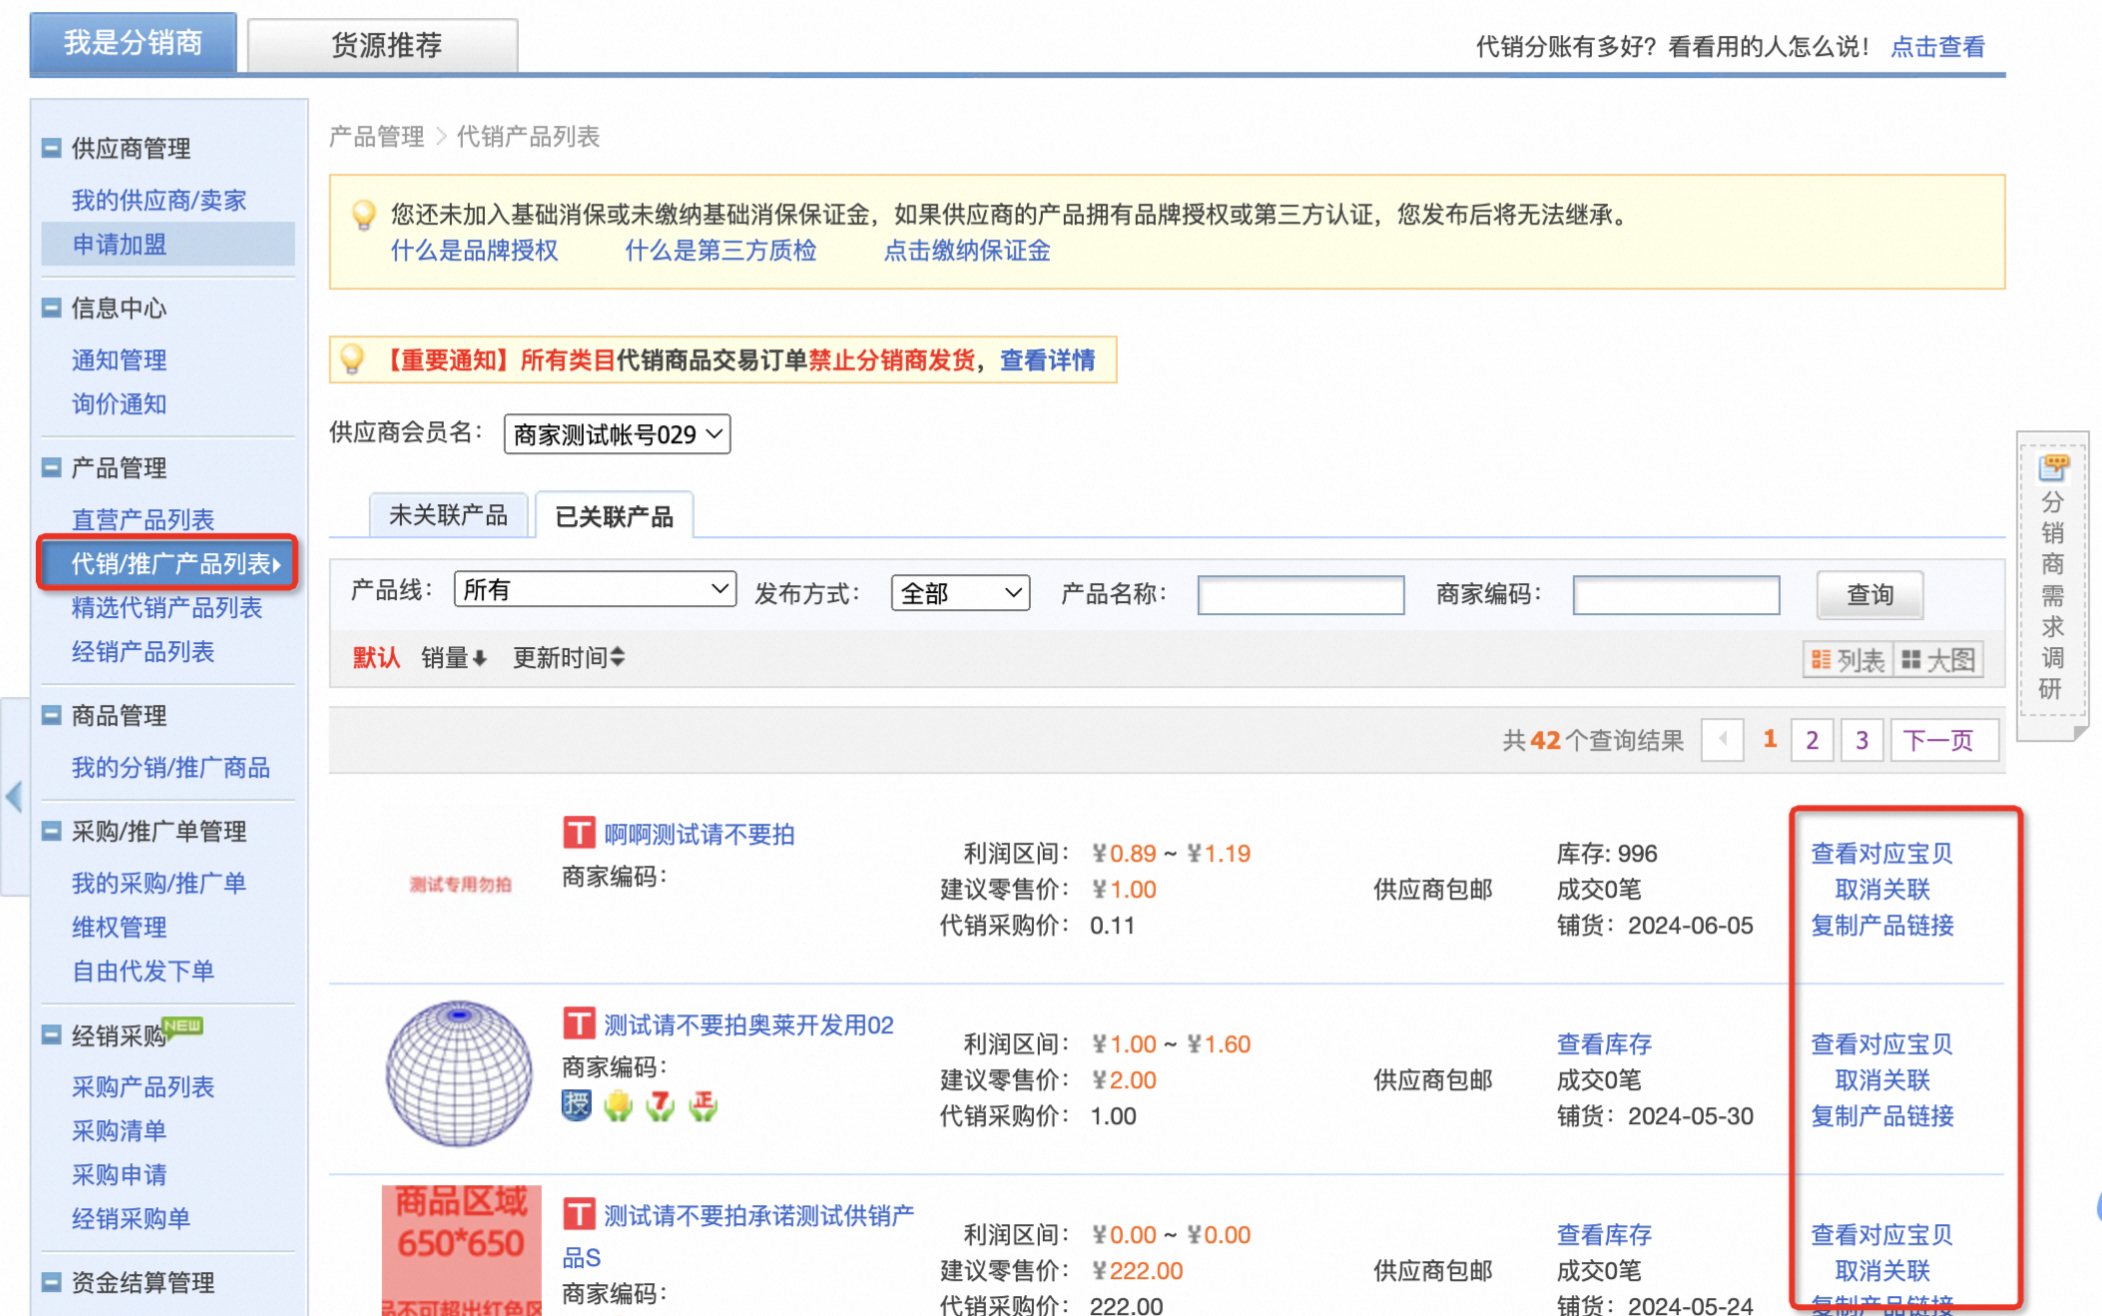Select the 已关联产品 tab
The width and height of the screenshot is (2102, 1316).
coord(614,516)
